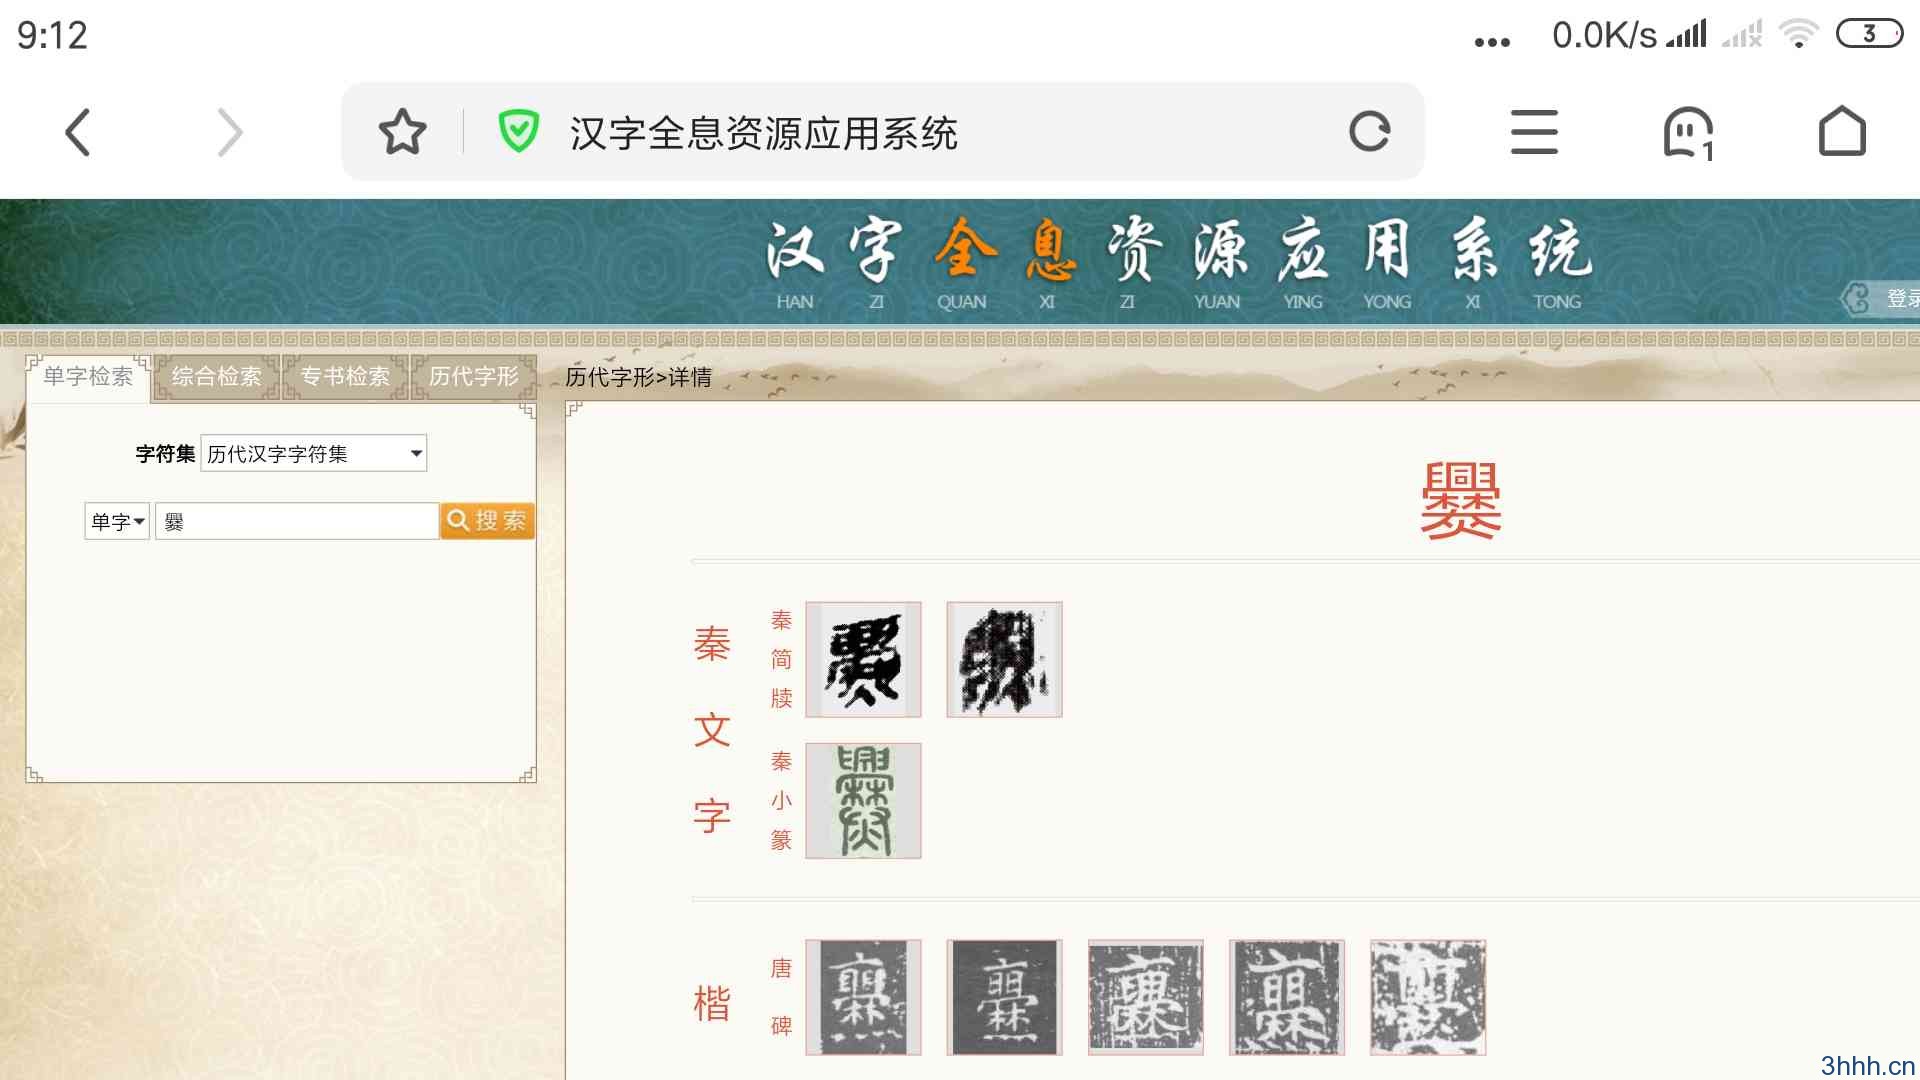Switch to the 综合检索 tab
Viewport: 1920px width, 1080px height.
pyautogui.click(x=216, y=377)
